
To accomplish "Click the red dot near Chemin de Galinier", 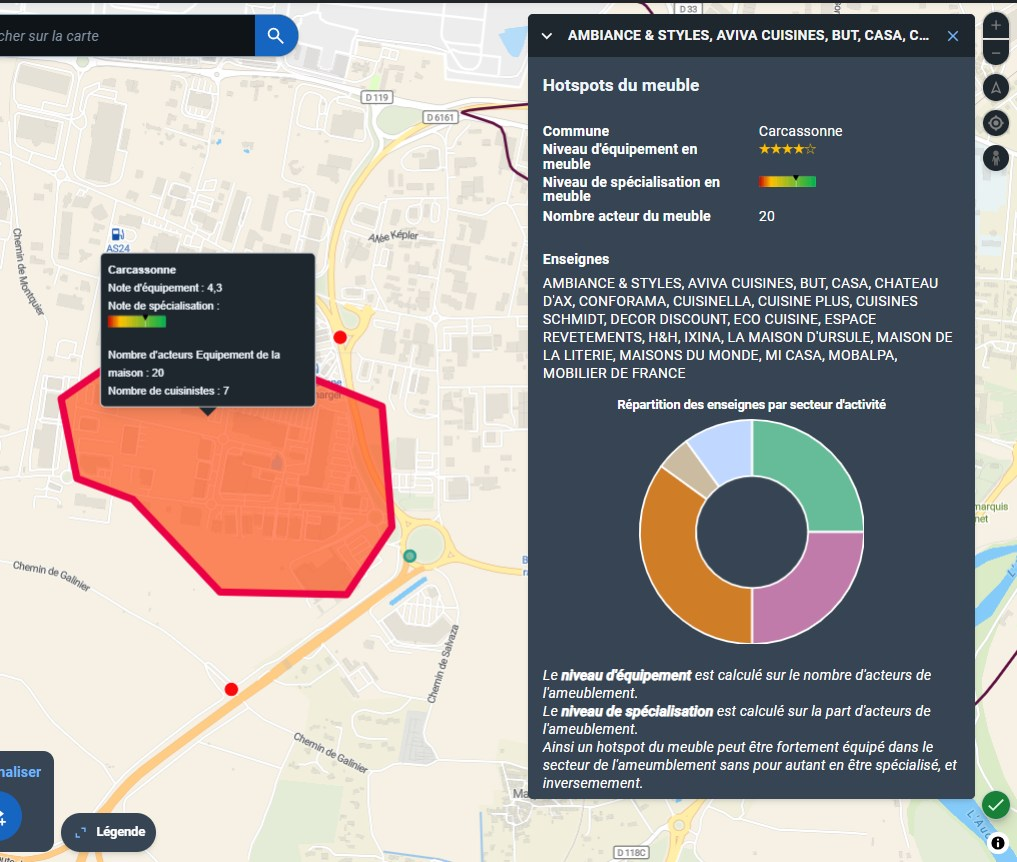I will 231,689.
